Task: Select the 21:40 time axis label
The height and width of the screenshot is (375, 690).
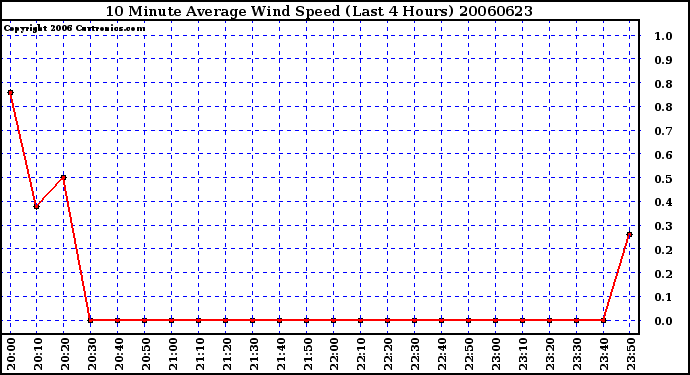Action: point(281,354)
